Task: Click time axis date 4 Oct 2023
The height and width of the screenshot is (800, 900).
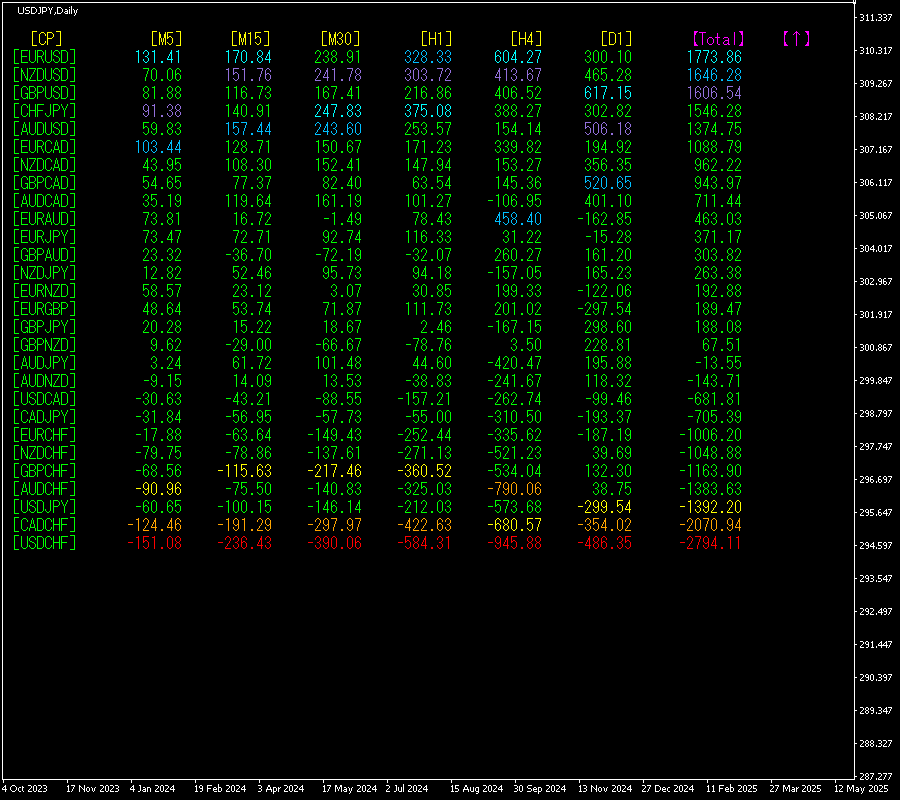Action: [x=25, y=789]
